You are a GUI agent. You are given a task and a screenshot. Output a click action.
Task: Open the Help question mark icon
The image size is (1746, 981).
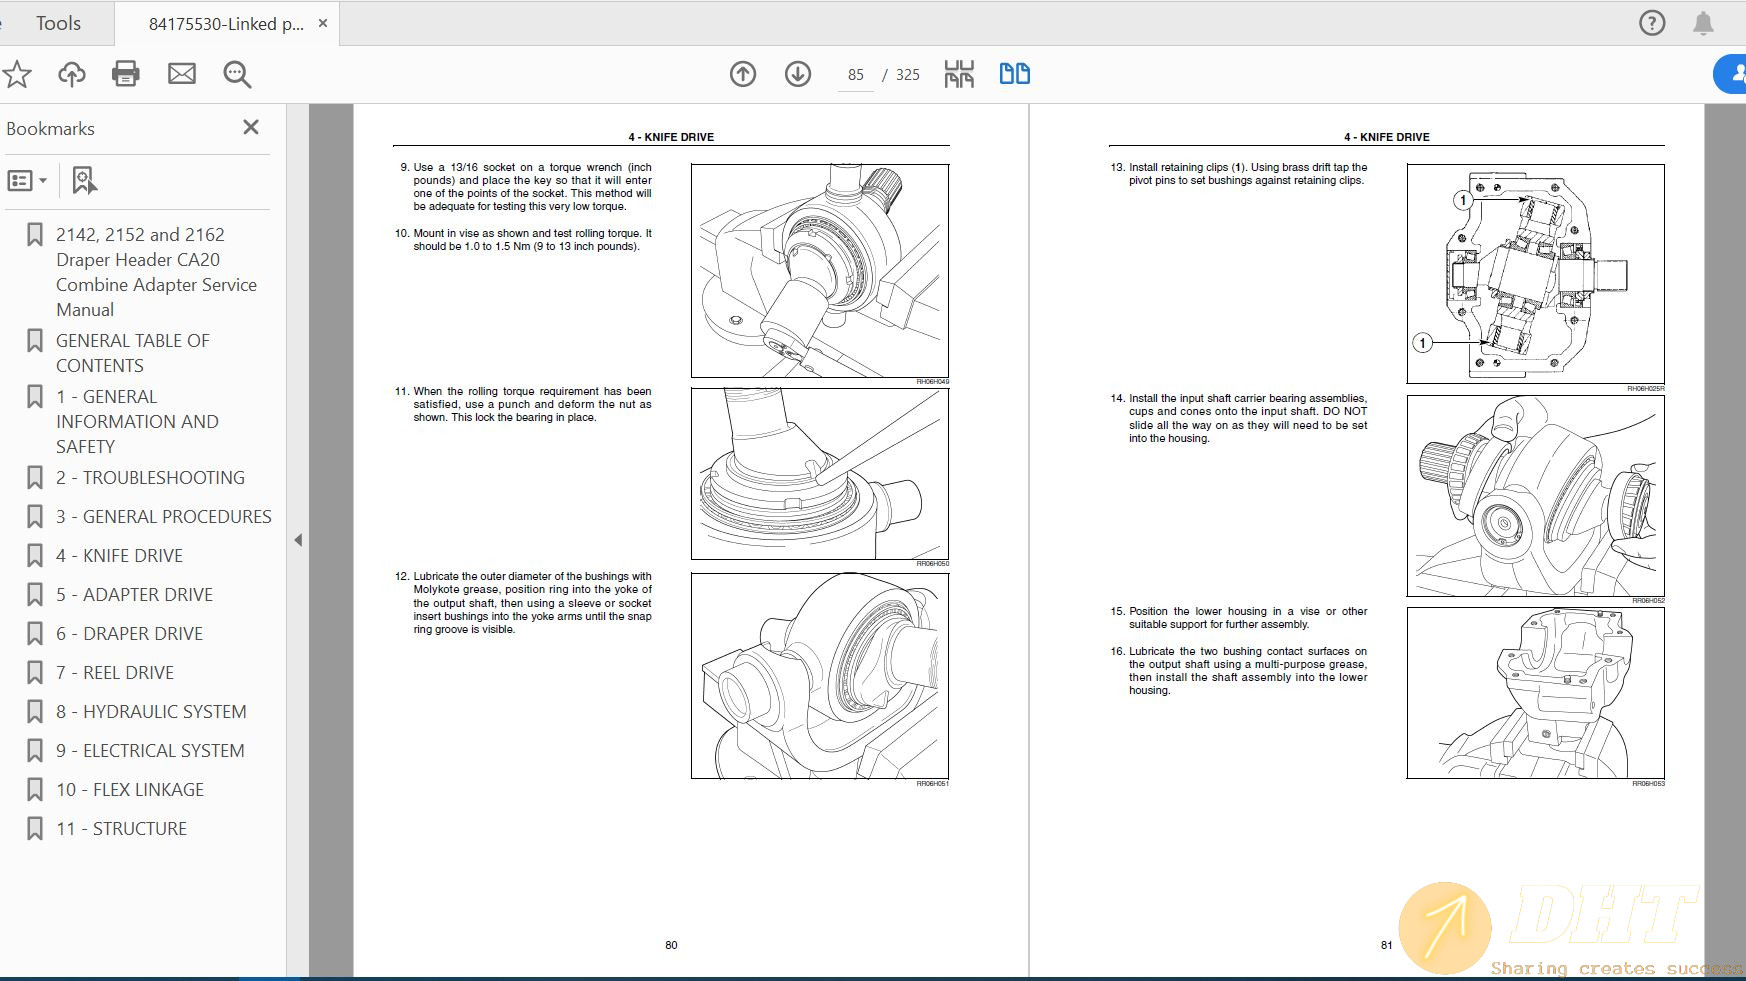(1652, 23)
